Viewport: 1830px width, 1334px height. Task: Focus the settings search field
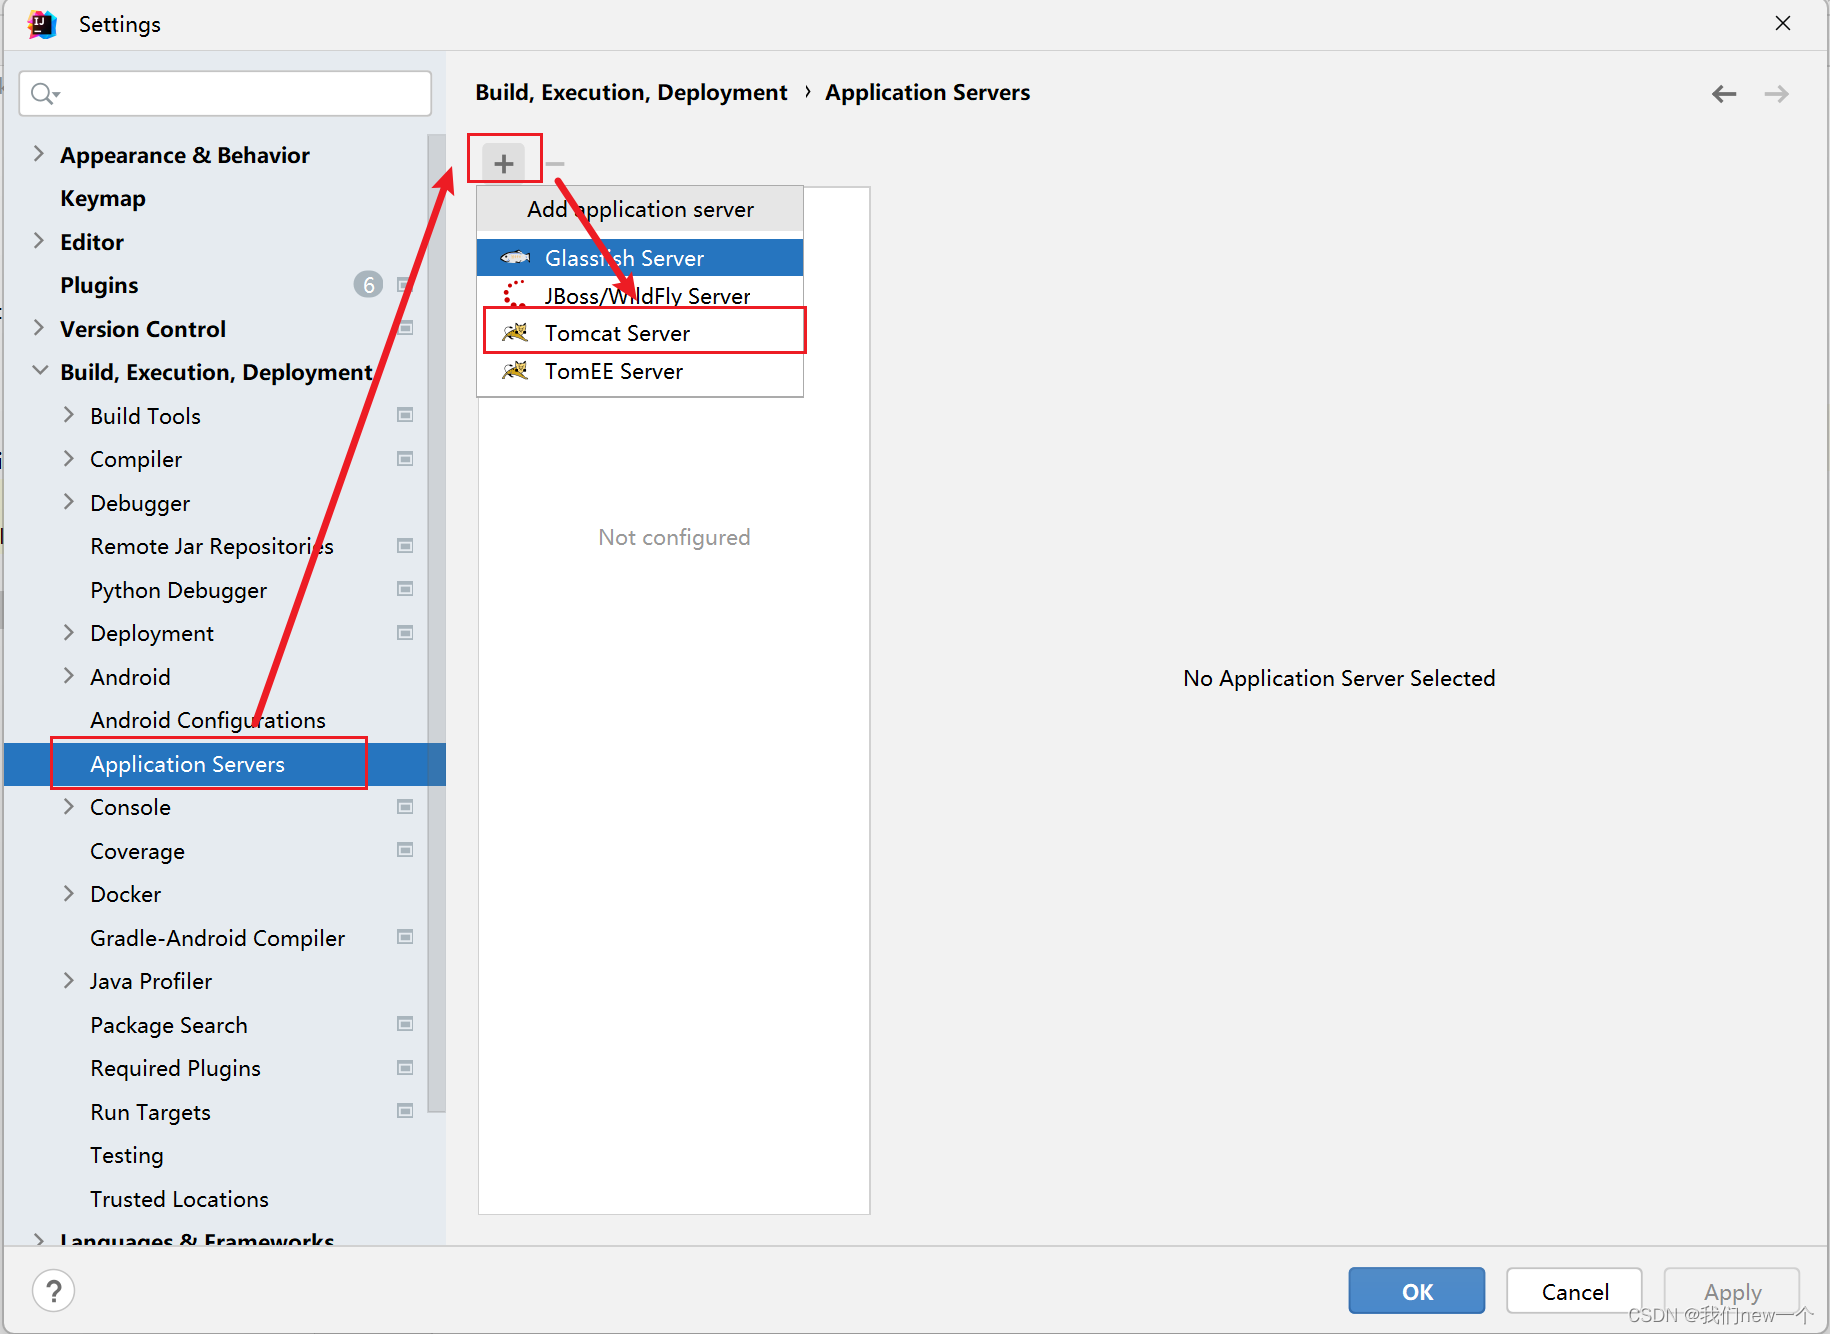[226, 94]
